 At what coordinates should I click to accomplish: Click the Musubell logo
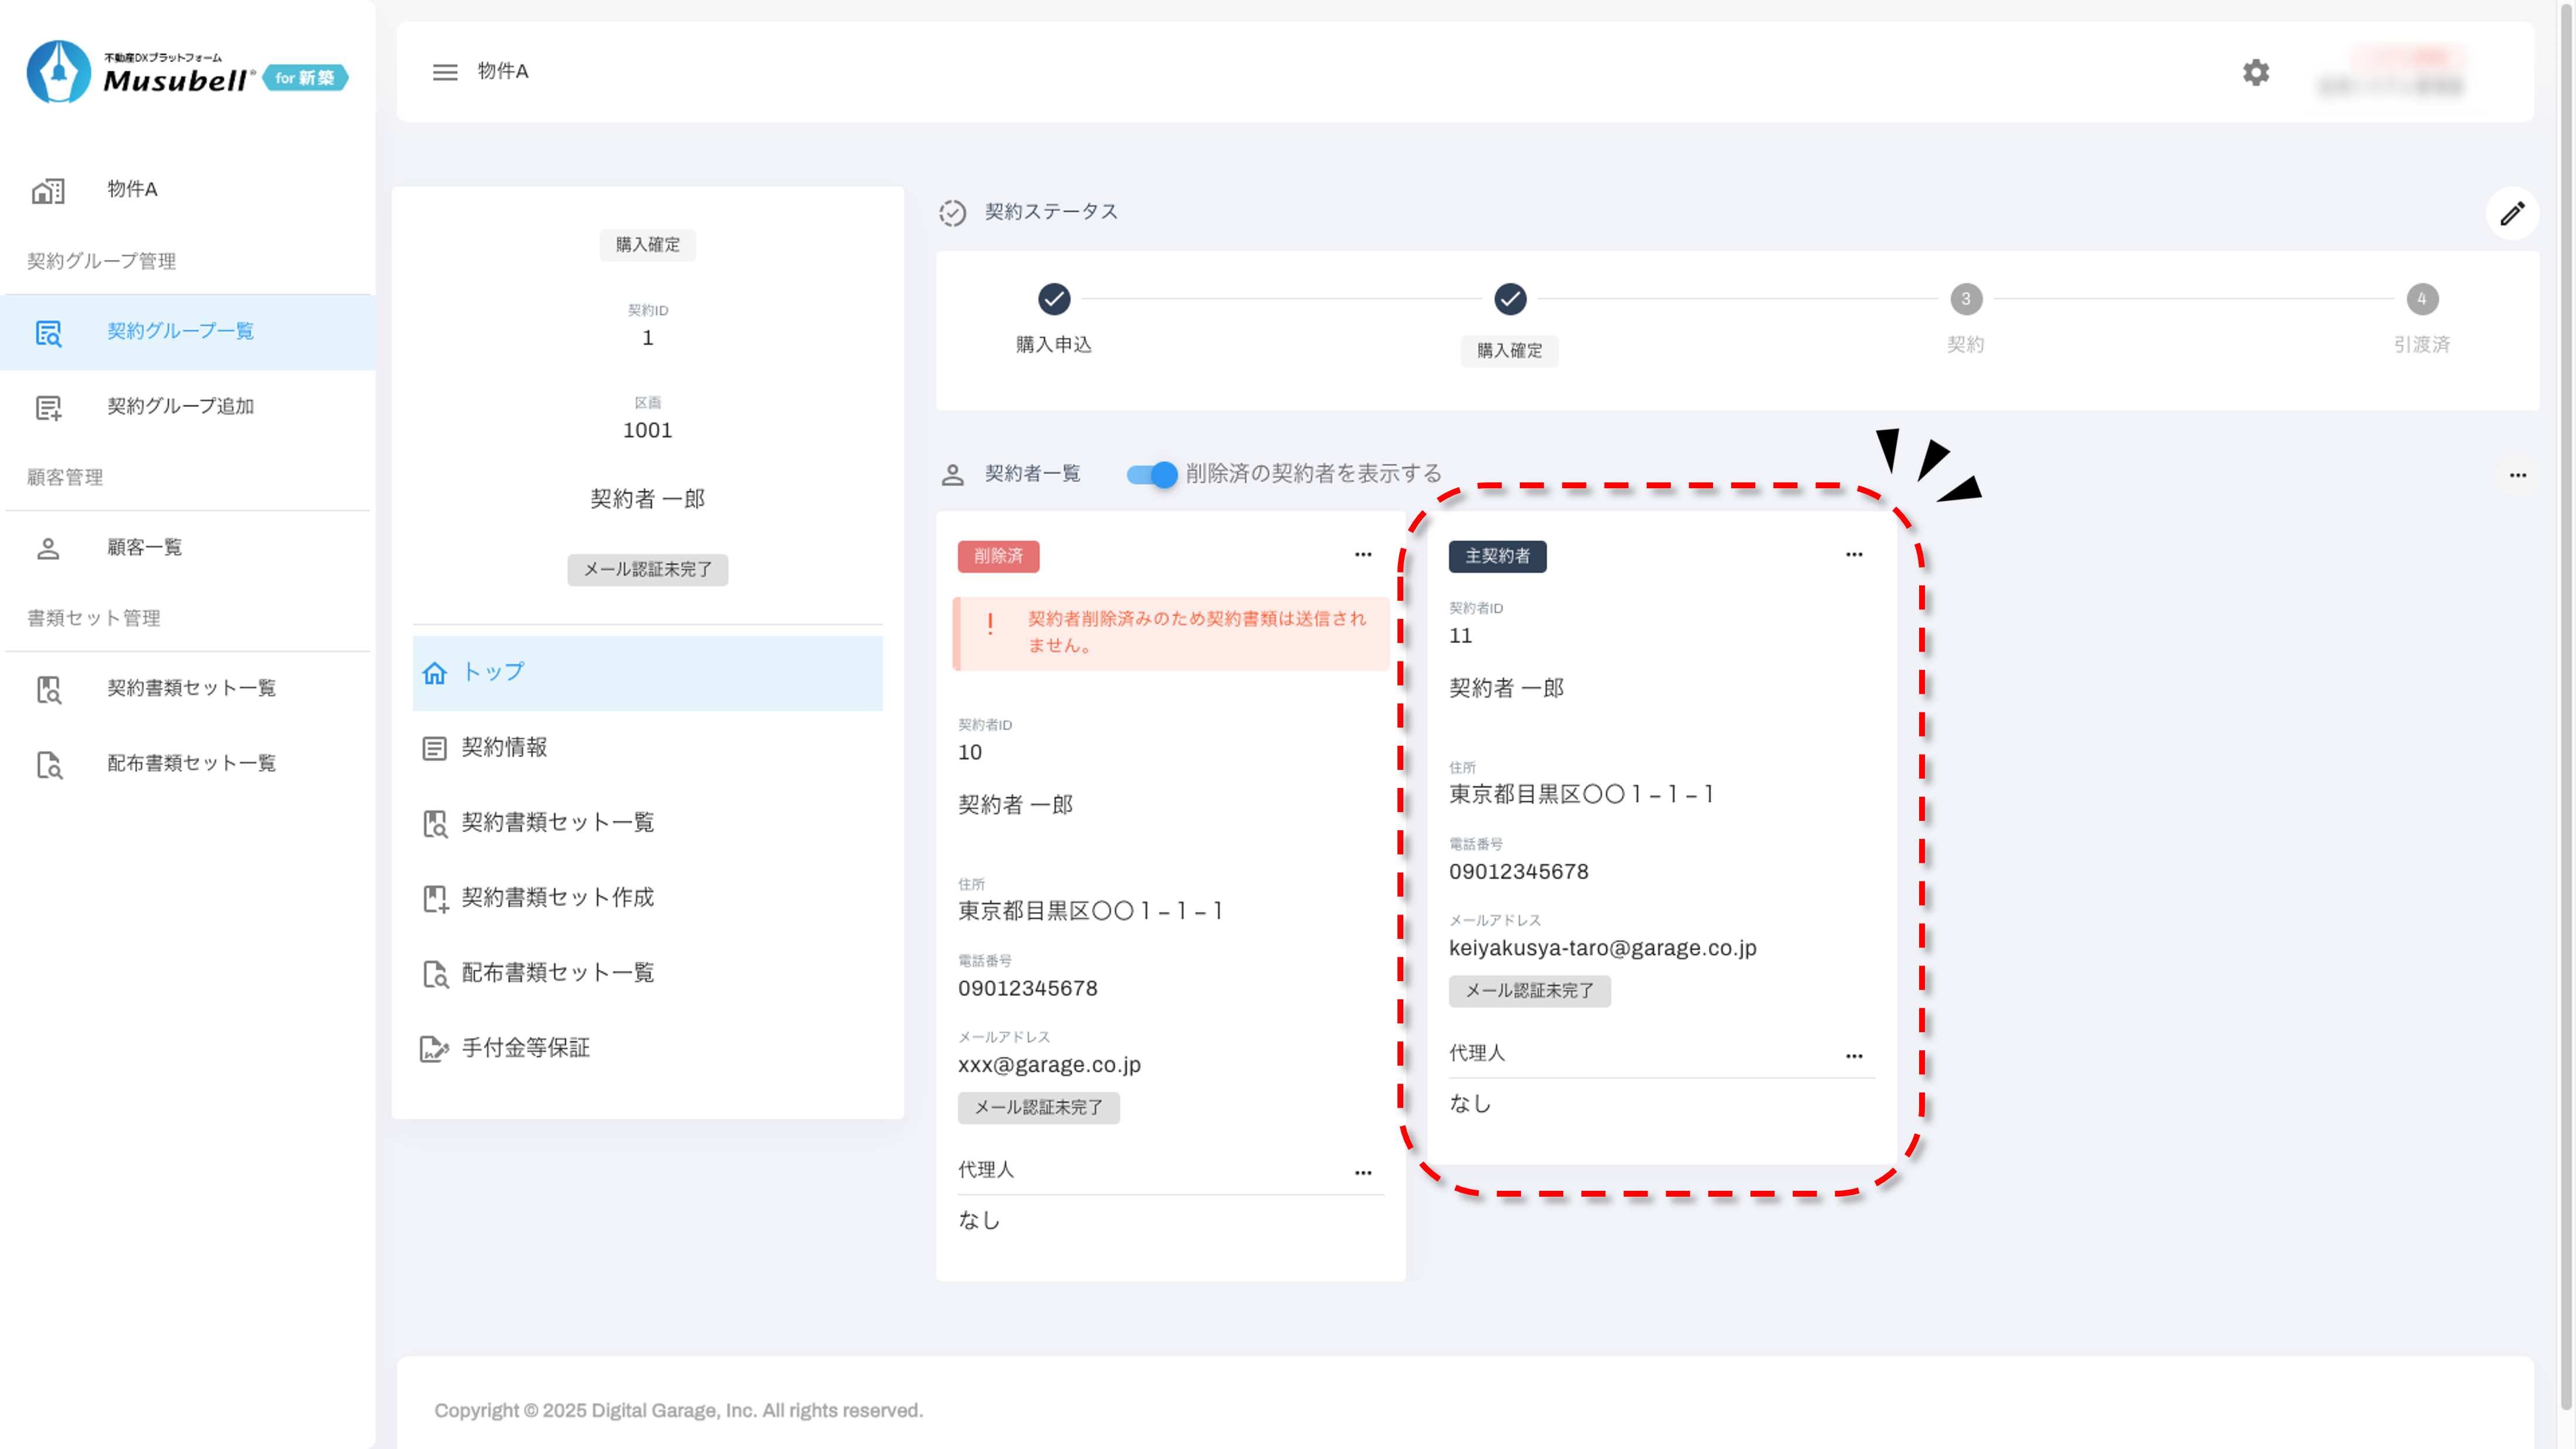pos(186,72)
